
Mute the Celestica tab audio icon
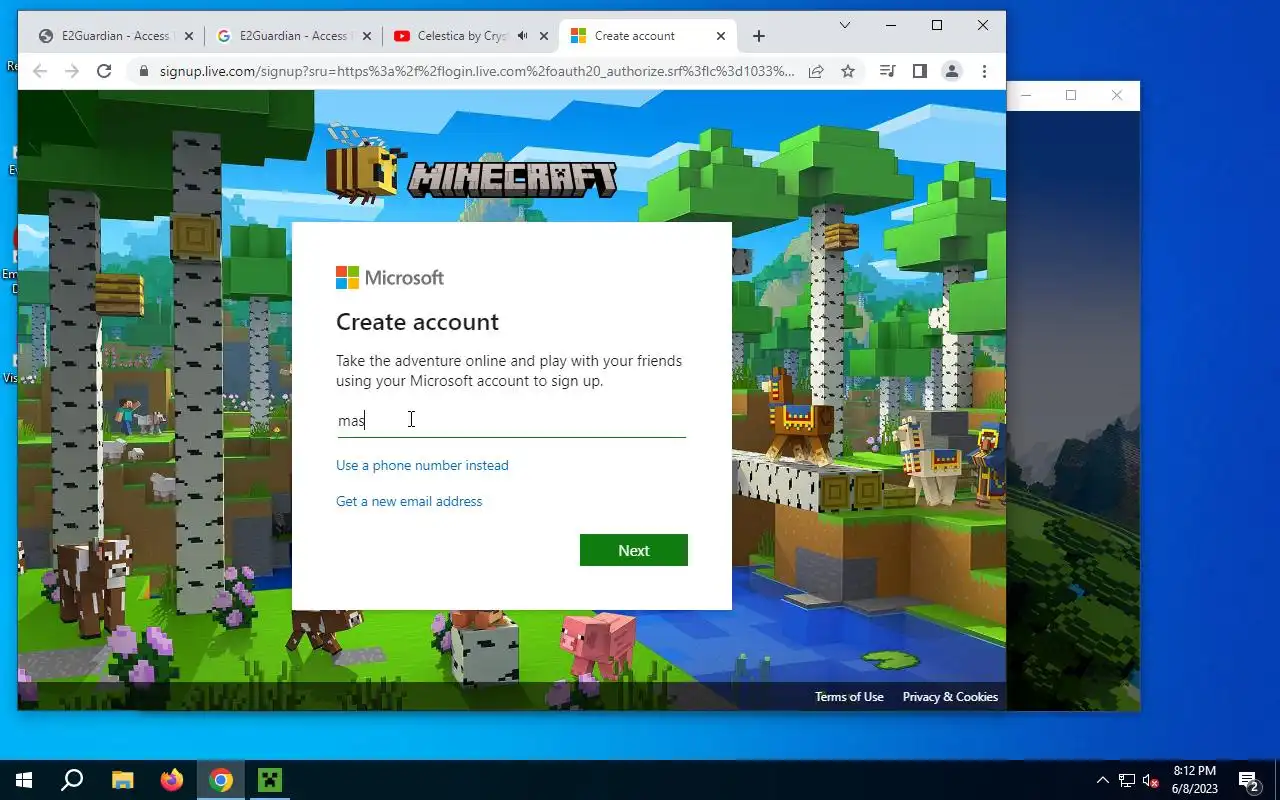point(522,36)
